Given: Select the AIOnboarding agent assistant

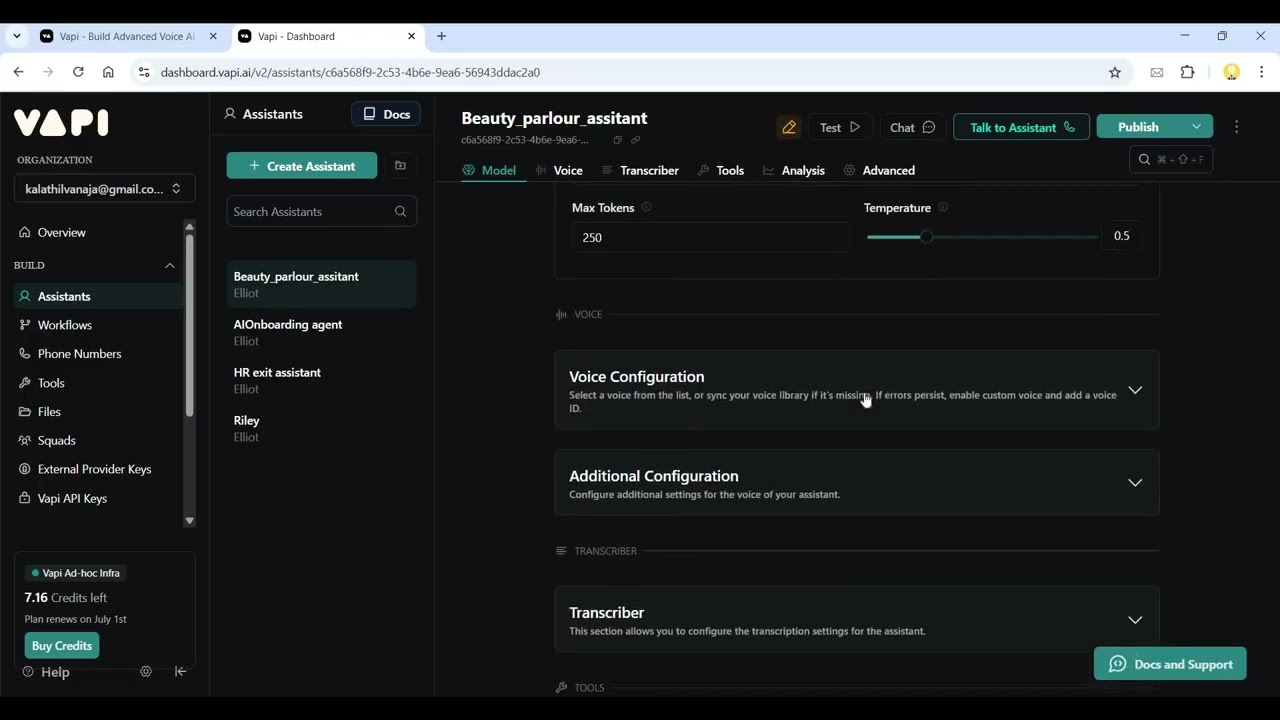Looking at the screenshot, I should 322,332.
